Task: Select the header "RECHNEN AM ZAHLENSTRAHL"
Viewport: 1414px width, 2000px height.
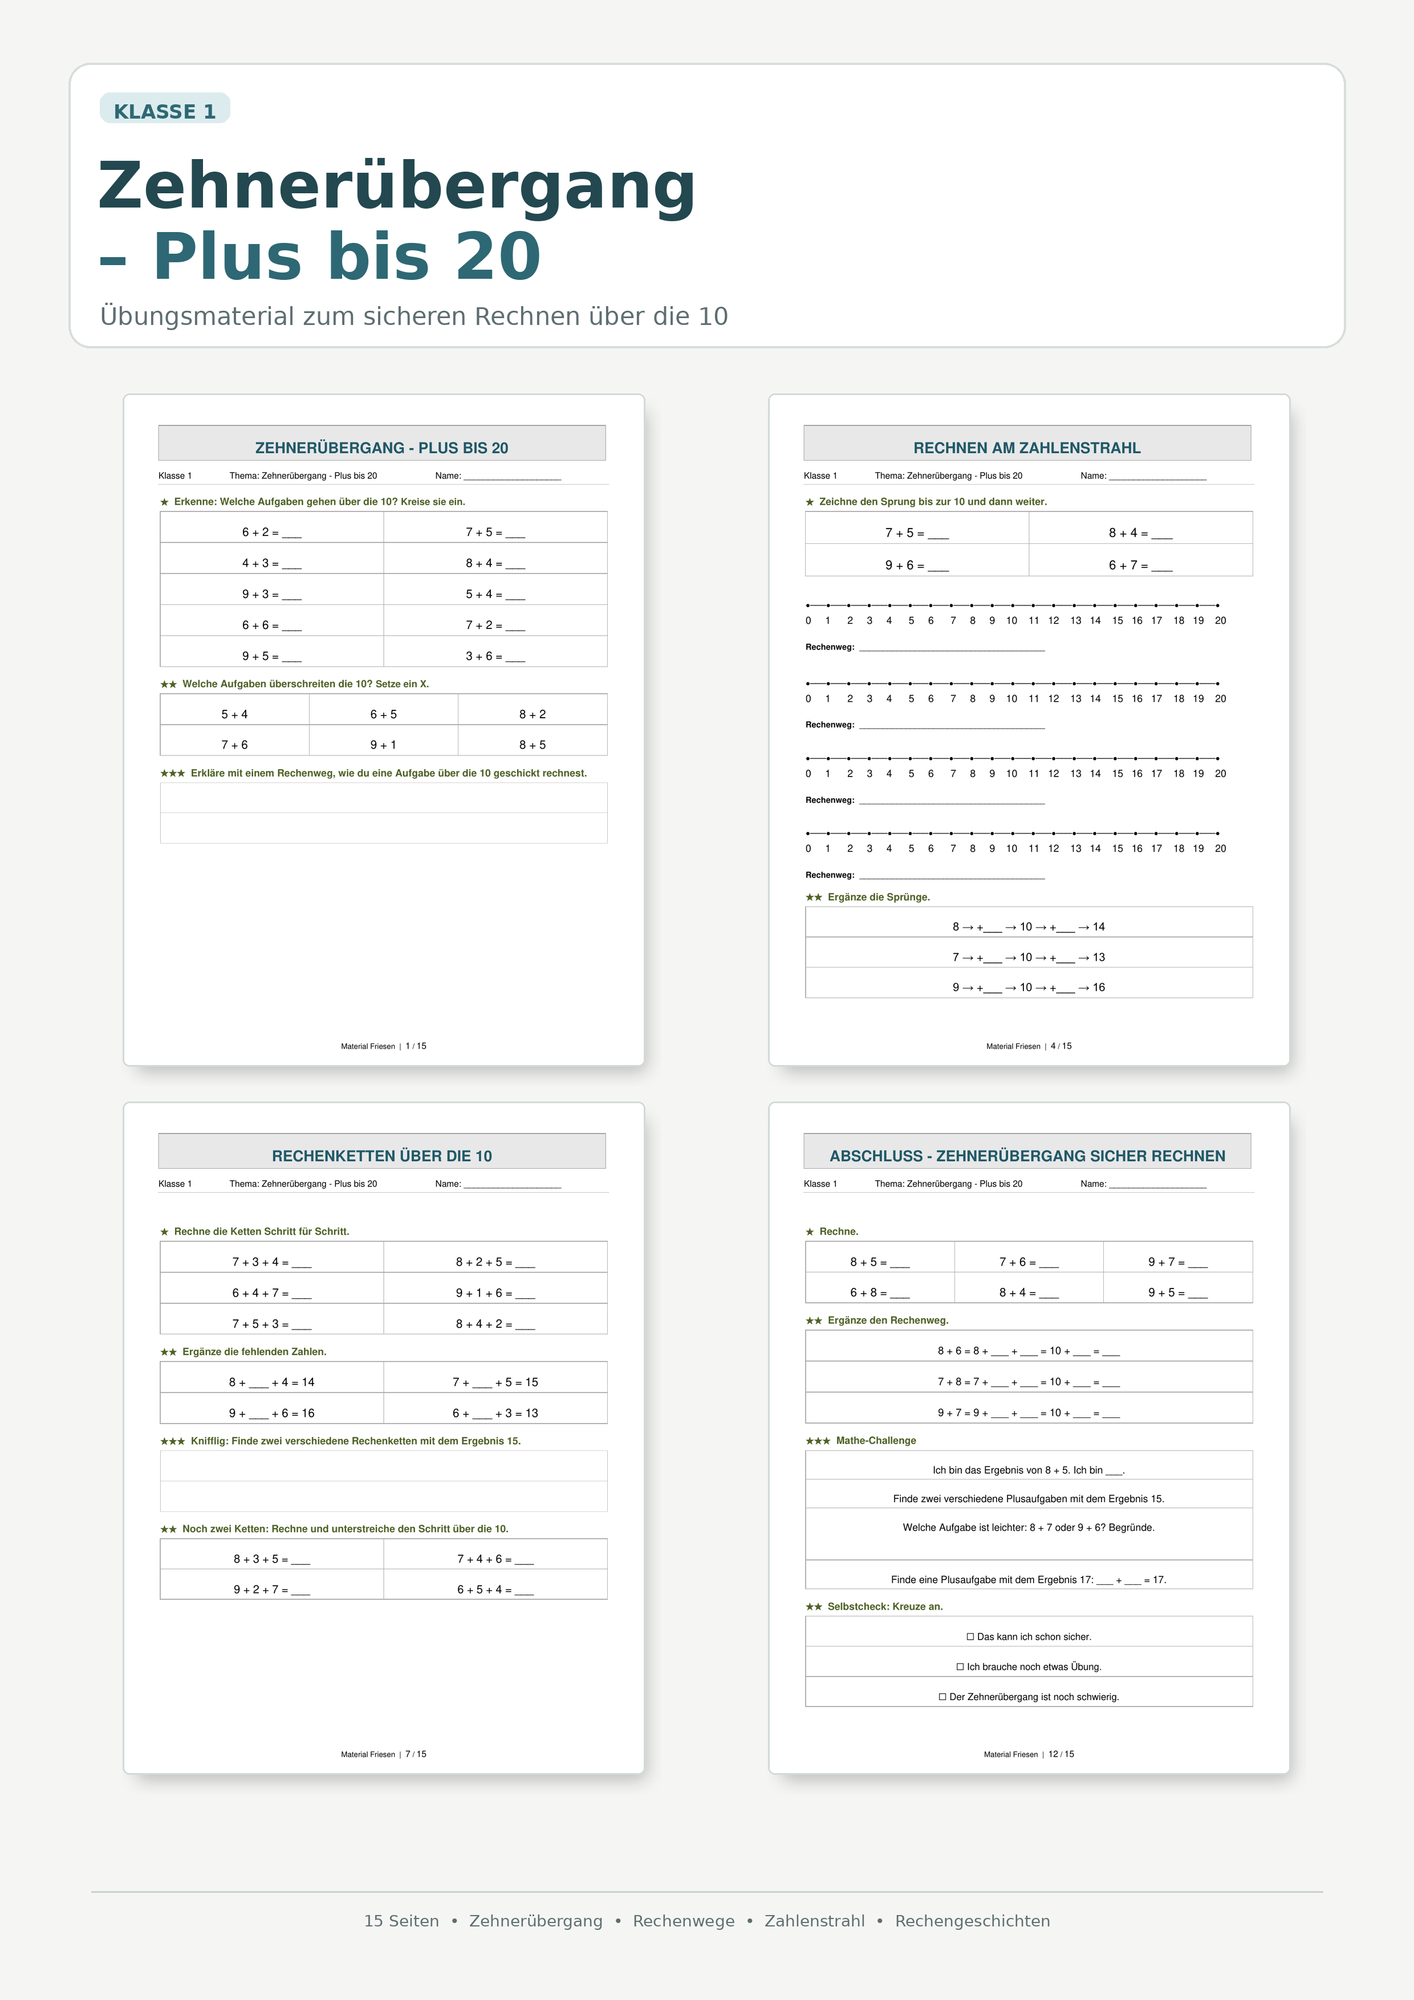Action: coord(1027,448)
